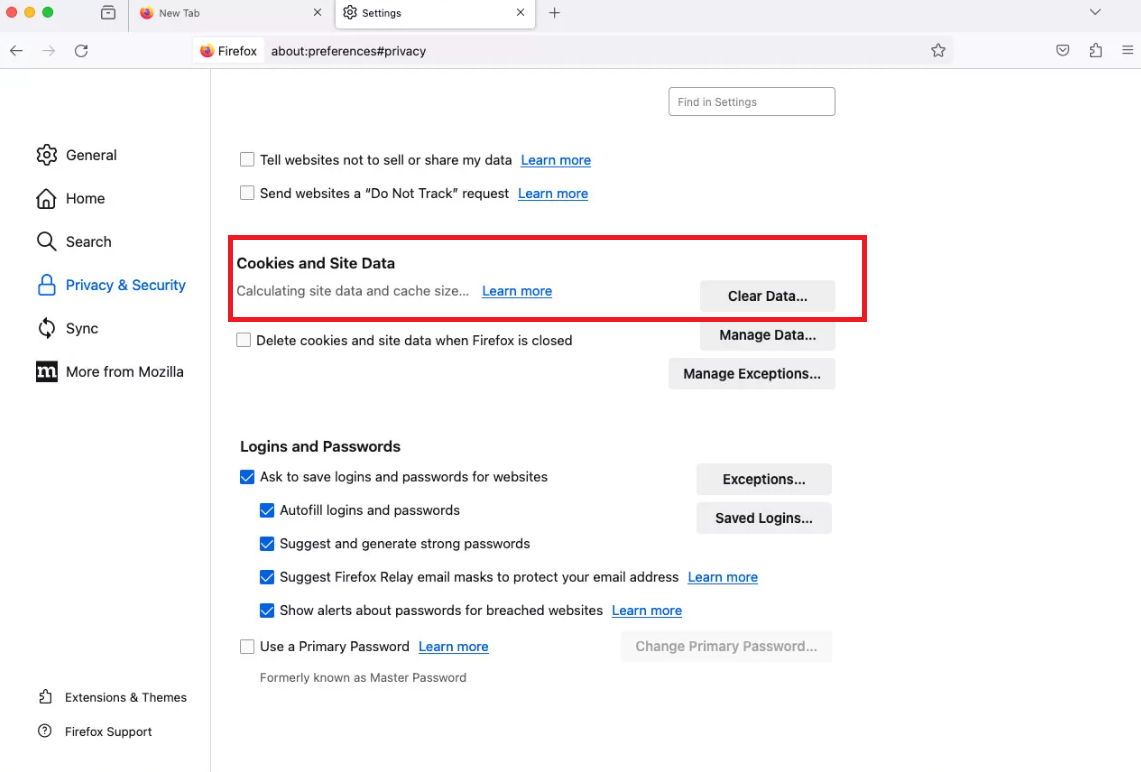Viewport: 1141px width, 772px height.
Task: Uncheck Autofill logins and passwords
Action: pos(267,510)
